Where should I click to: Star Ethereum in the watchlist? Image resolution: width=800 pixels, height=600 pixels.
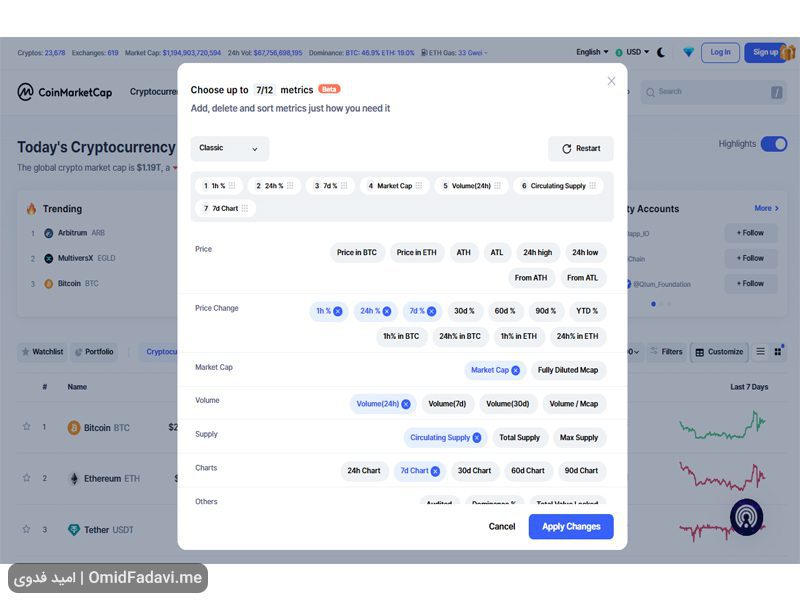pyautogui.click(x=27, y=478)
